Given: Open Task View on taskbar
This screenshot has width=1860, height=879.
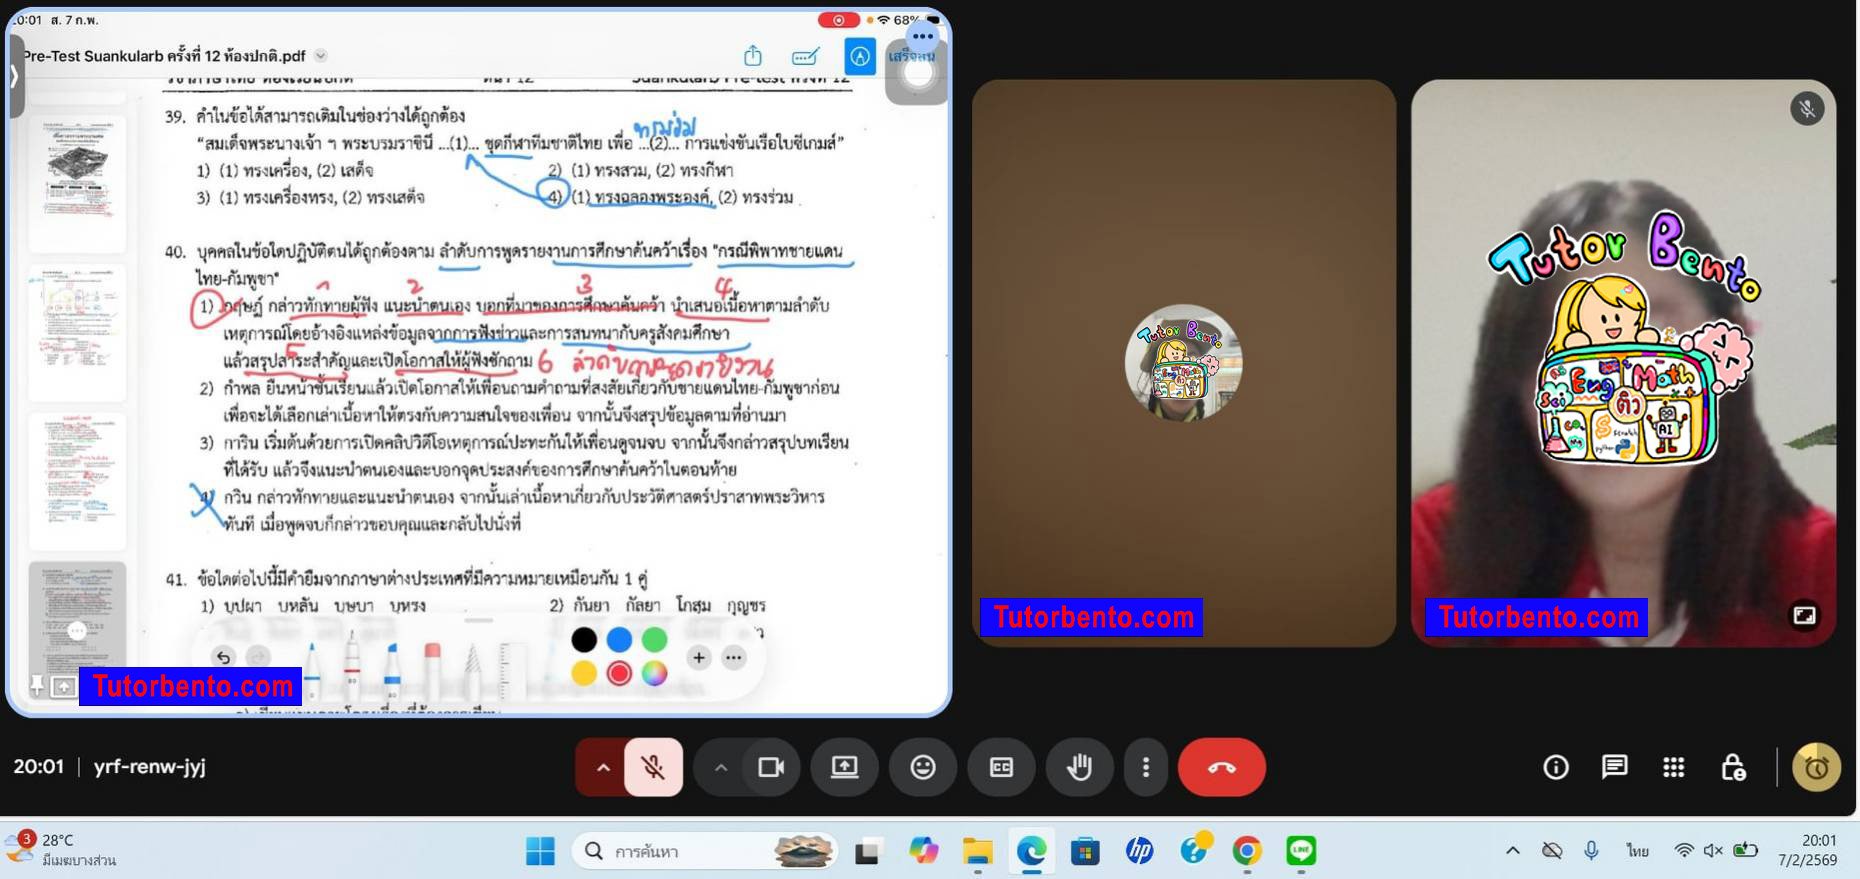Looking at the screenshot, I should coord(867,851).
